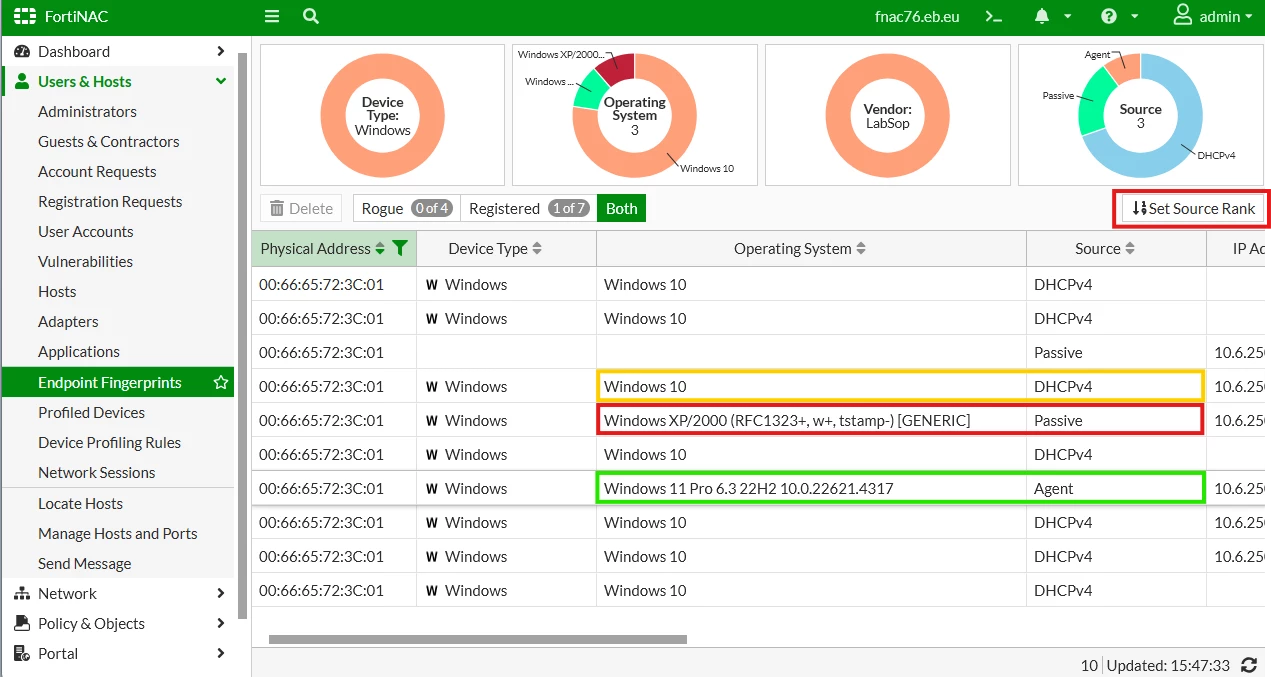The height and width of the screenshot is (677, 1271).
Task: Refresh the table with the reload icon
Action: [x=1249, y=665]
